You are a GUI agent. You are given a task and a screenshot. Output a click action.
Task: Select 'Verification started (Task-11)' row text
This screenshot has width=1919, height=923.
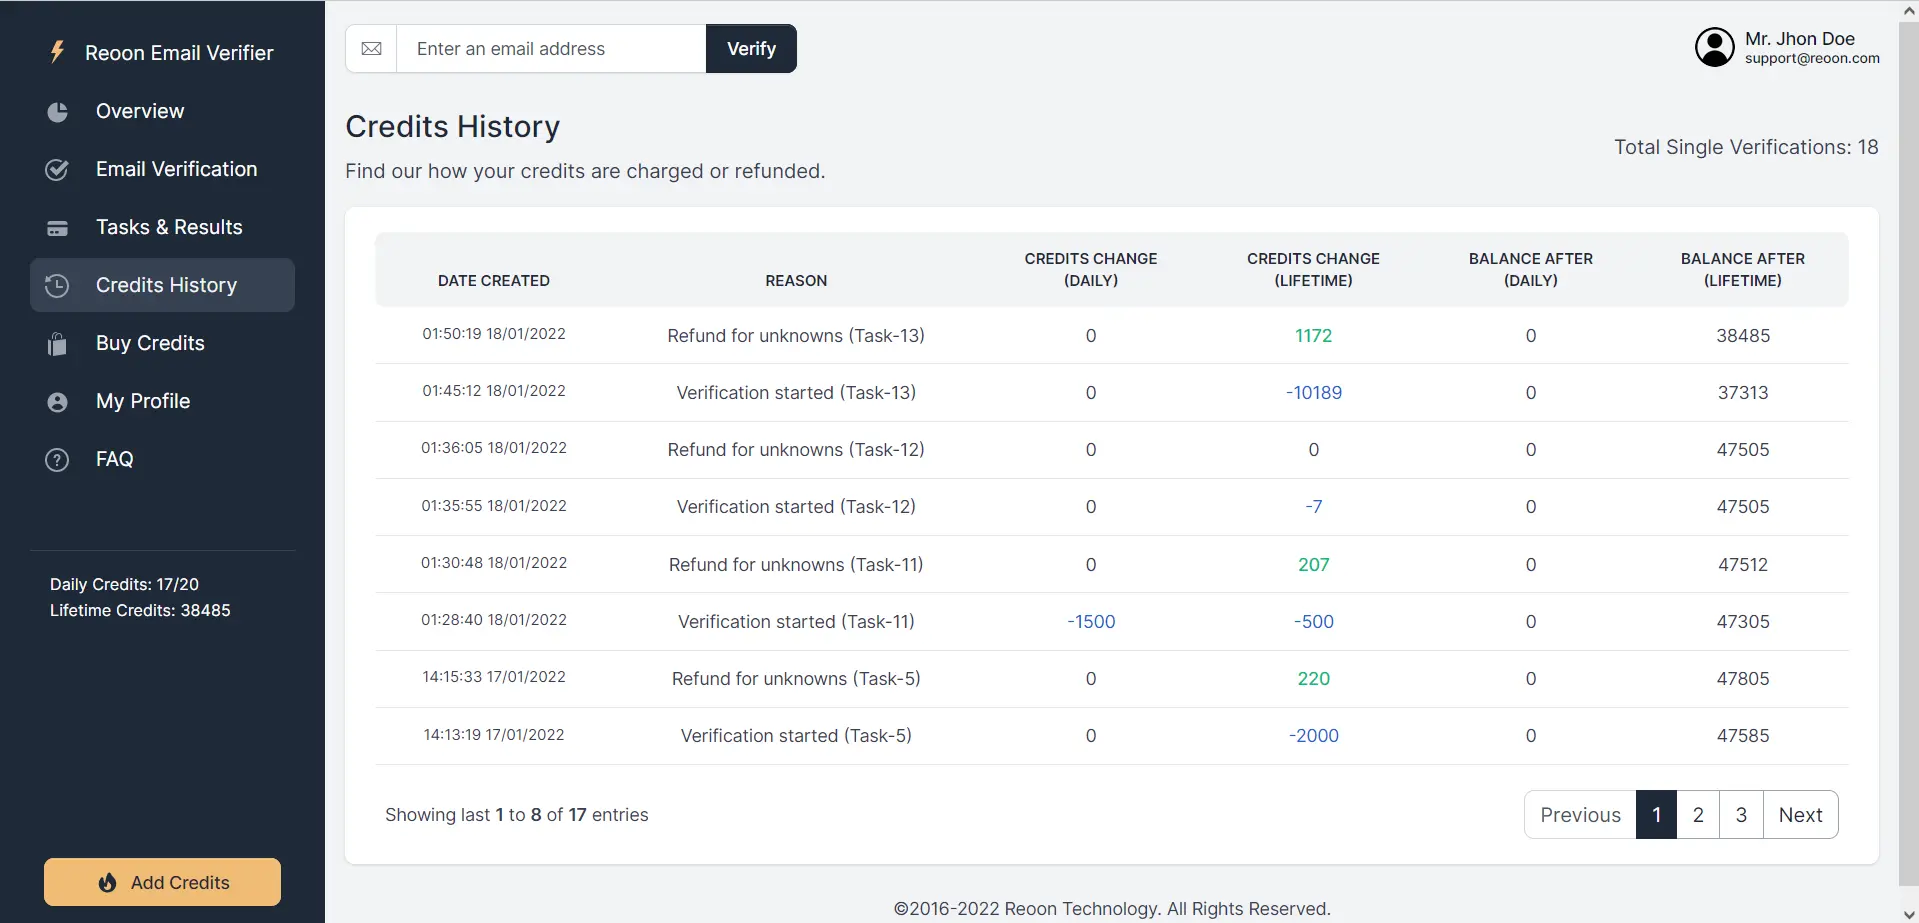click(796, 622)
